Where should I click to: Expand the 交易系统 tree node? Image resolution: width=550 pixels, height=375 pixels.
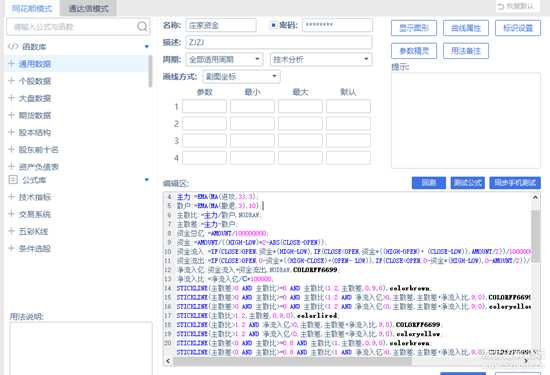[11, 214]
